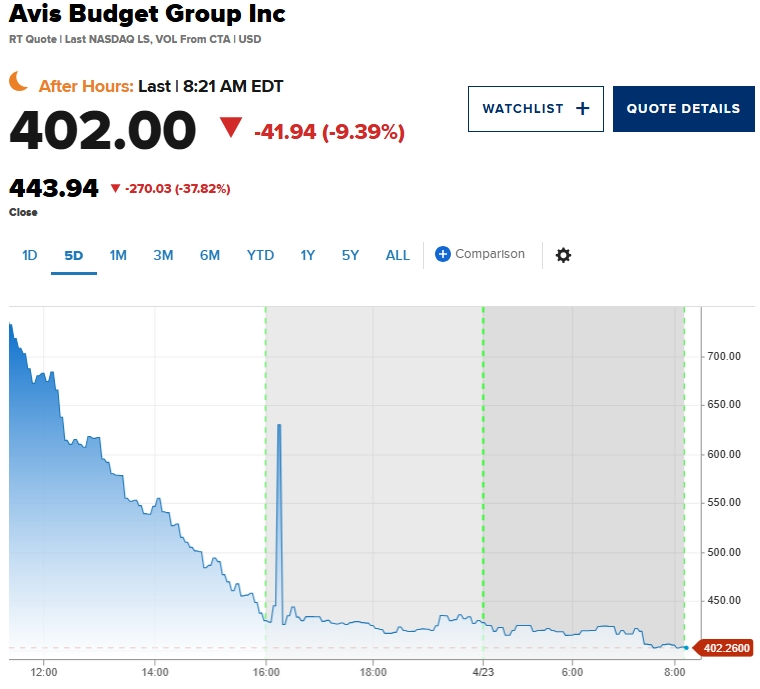The height and width of the screenshot is (689, 760).
Task: Click the red down arrow beside -41.94
Action: click(232, 128)
